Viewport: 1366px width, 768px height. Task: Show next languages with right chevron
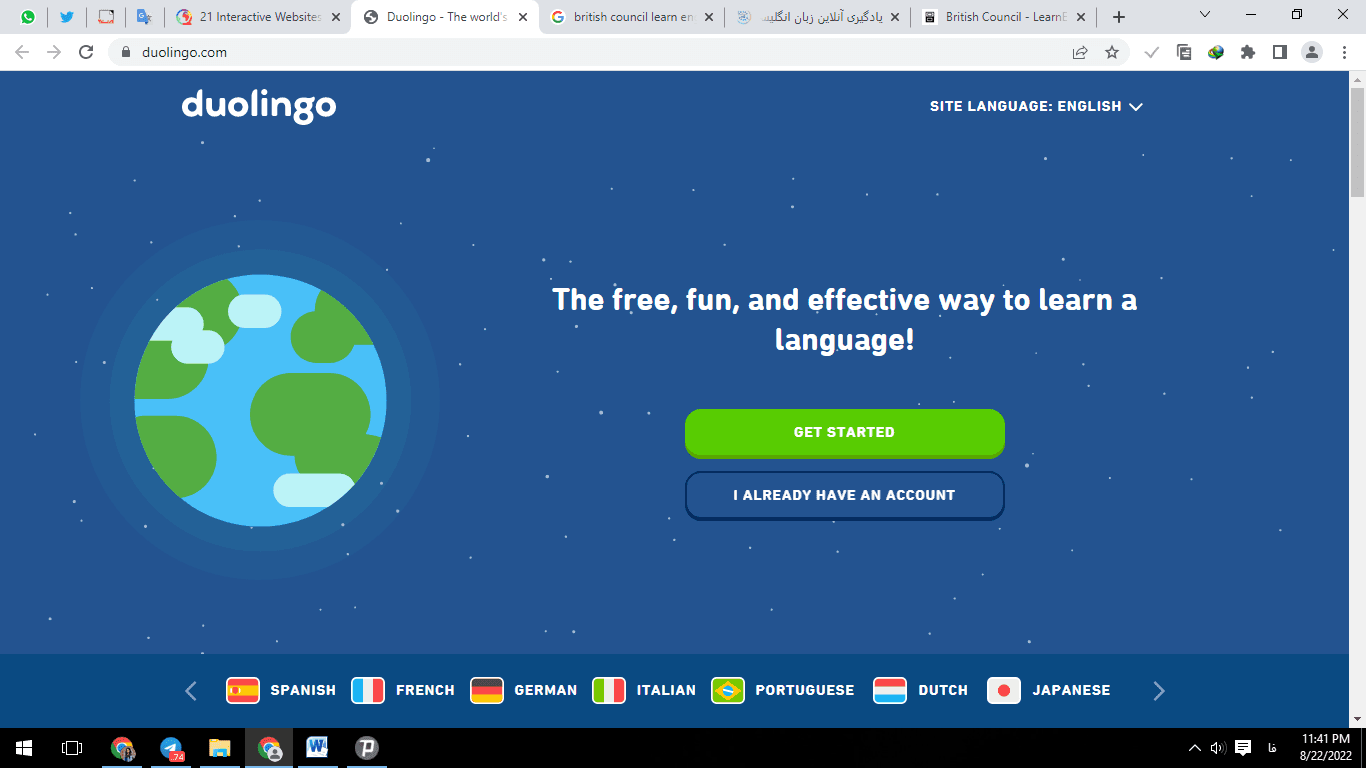(x=1159, y=690)
